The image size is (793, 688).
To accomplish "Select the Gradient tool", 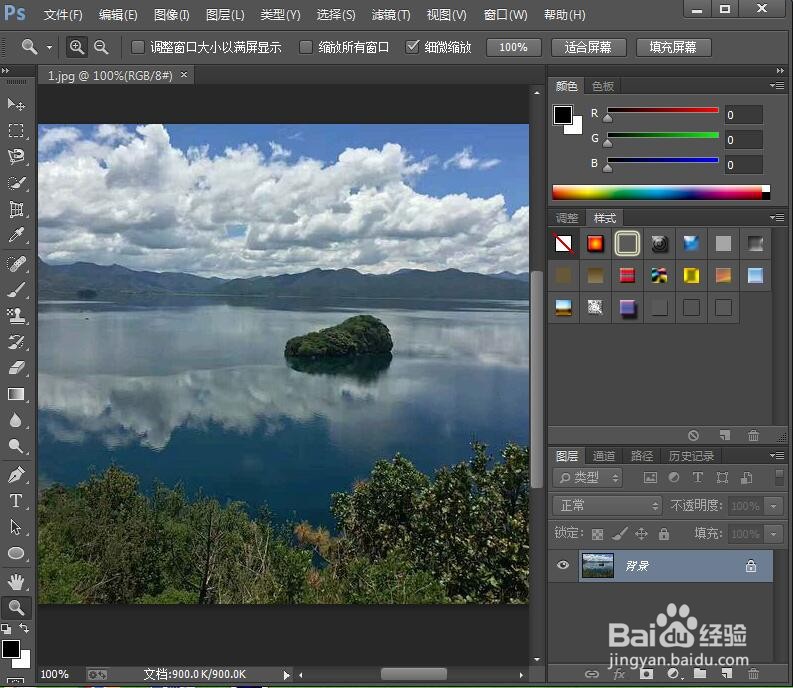I will (x=16, y=394).
